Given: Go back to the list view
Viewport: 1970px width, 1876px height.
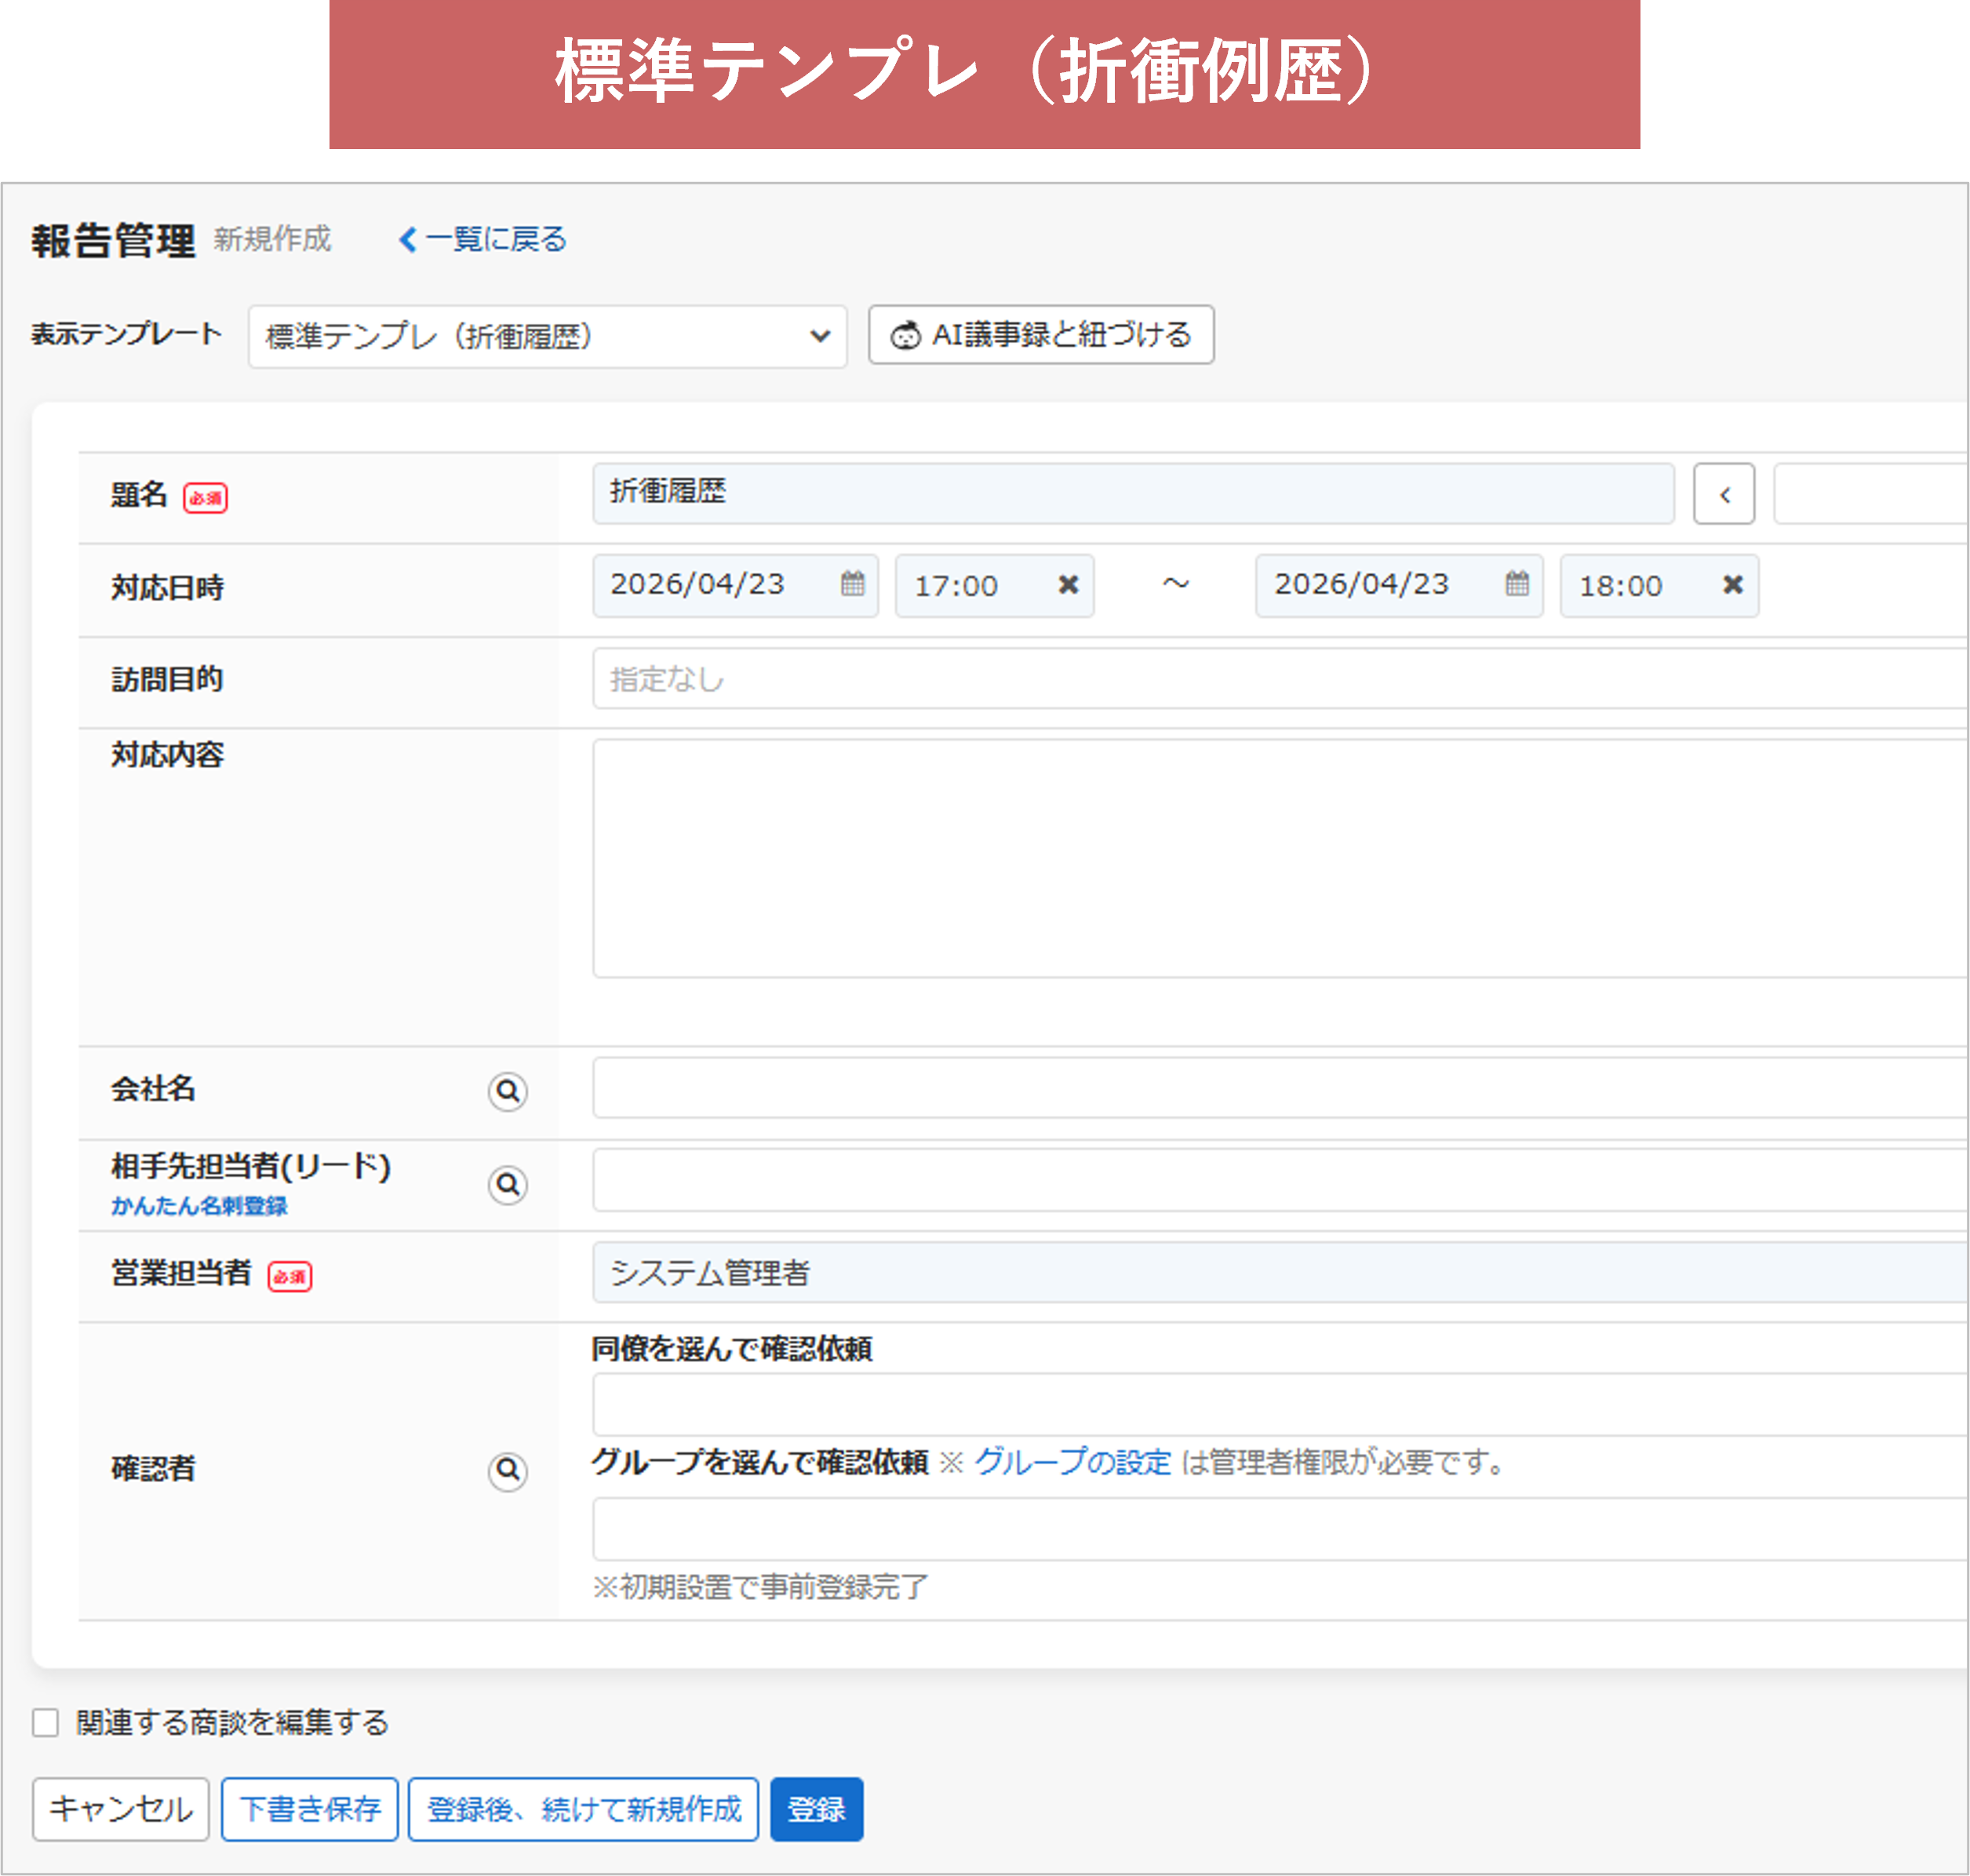Looking at the screenshot, I should click(x=483, y=240).
